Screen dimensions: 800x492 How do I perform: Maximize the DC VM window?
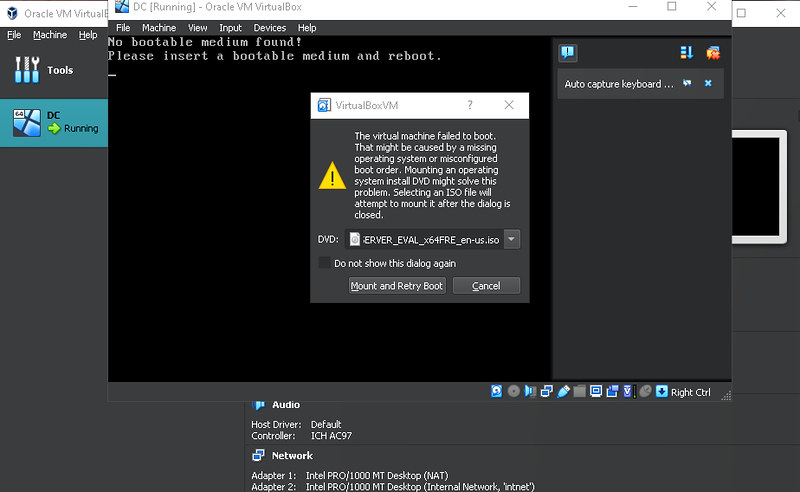[672, 7]
